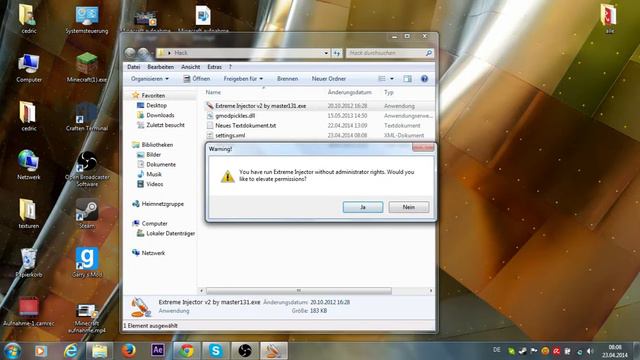Viewport: 640px width, 360px height.
Task: Select the Steam desktop shortcut
Action: (87, 214)
